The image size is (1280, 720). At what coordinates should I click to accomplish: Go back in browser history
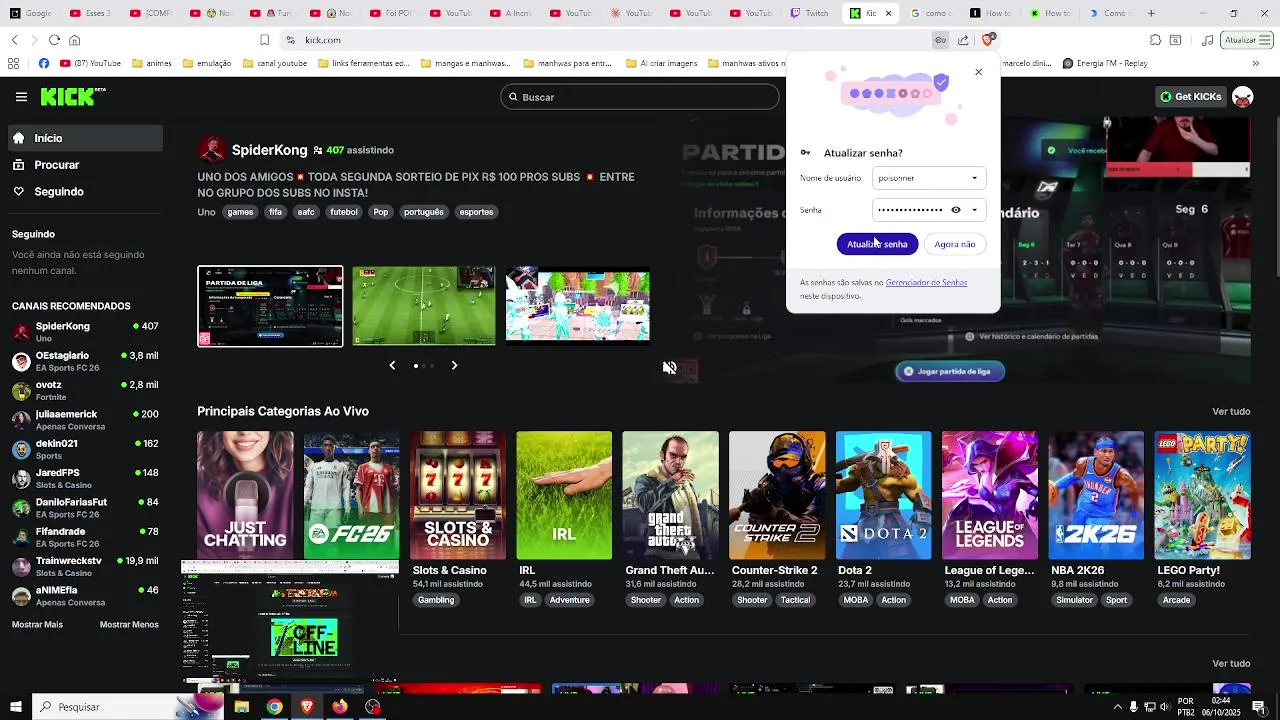coord(15,40)
